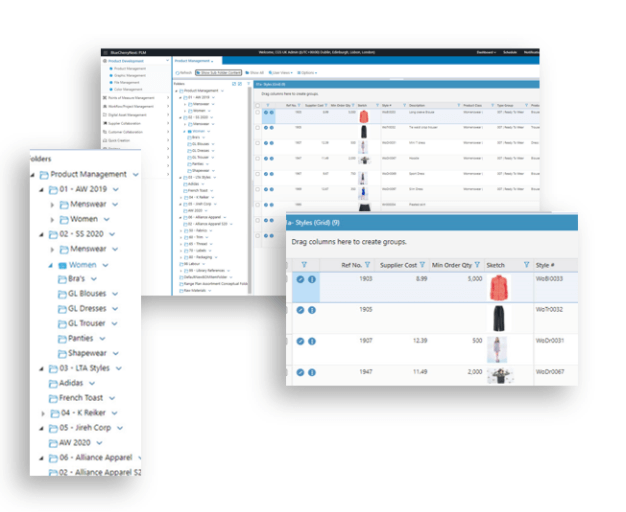The width and height of the screenshot is (626, 512).
Task: Click Product Management folder icon in zoomed tree
Action: 44,175
